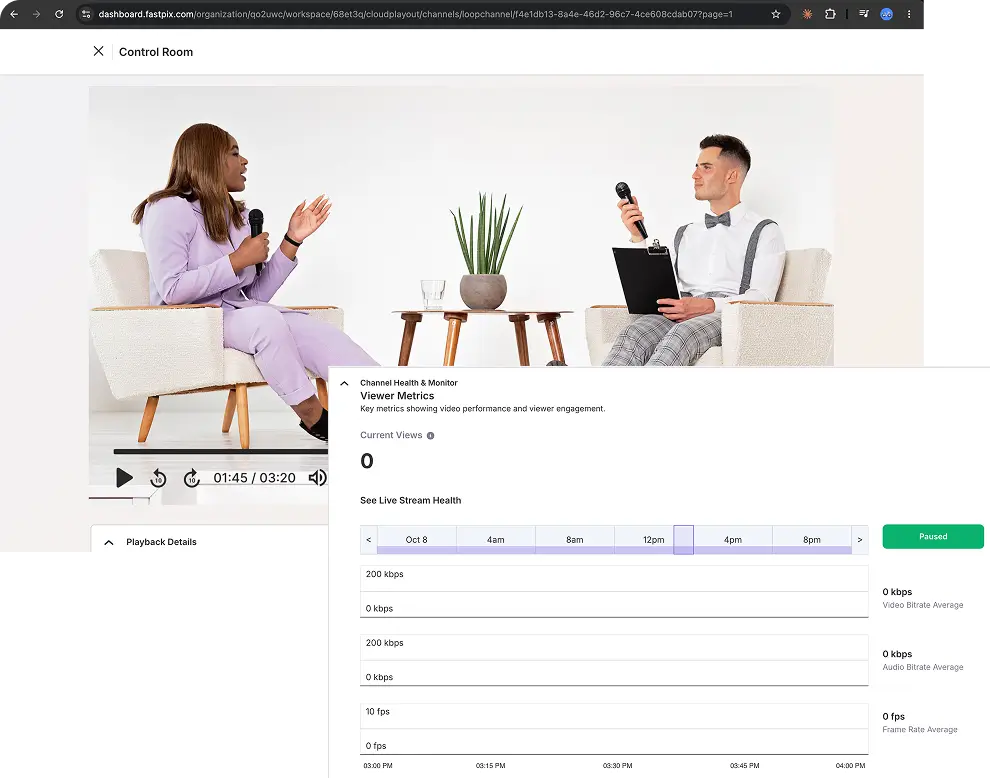This screenshot has width=990, height=778.
Task: Open the browser profile avatar
Action: pyautogui.click(x=886, y=14)
